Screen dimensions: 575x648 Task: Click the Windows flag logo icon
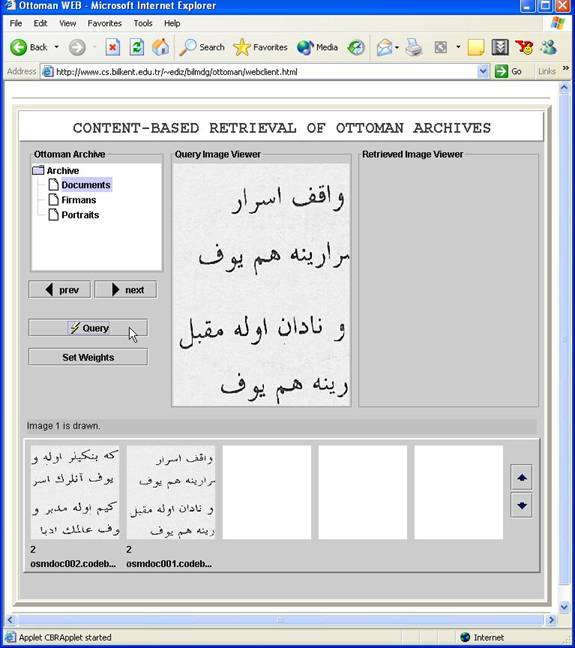[x=557, y=23]
